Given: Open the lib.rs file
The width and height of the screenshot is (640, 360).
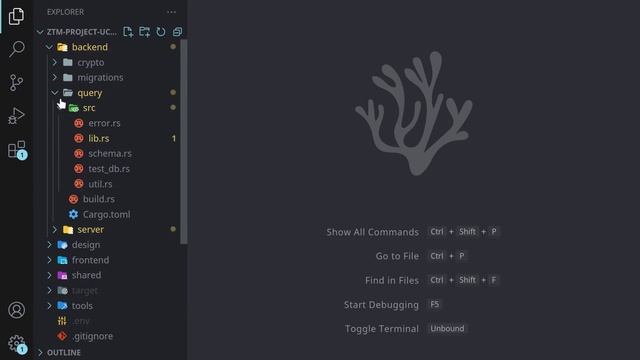Looking at the screenshot, I should pyautogui.click(x=99, y=138).
